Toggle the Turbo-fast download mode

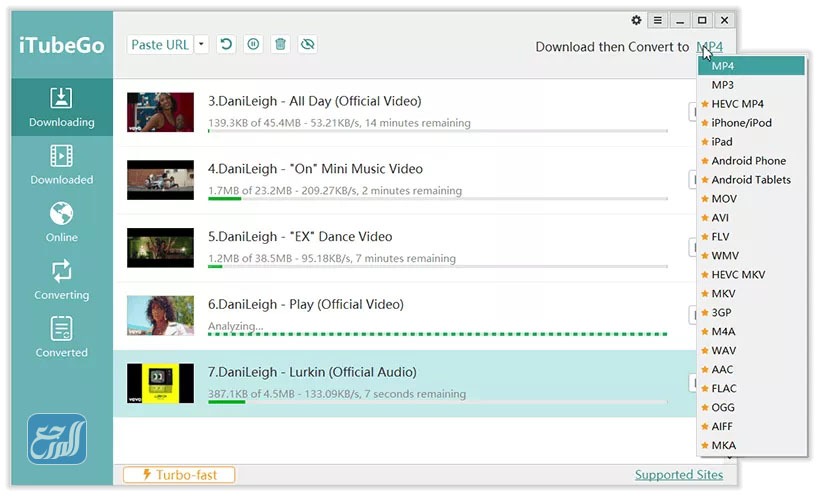pos(179,475)
